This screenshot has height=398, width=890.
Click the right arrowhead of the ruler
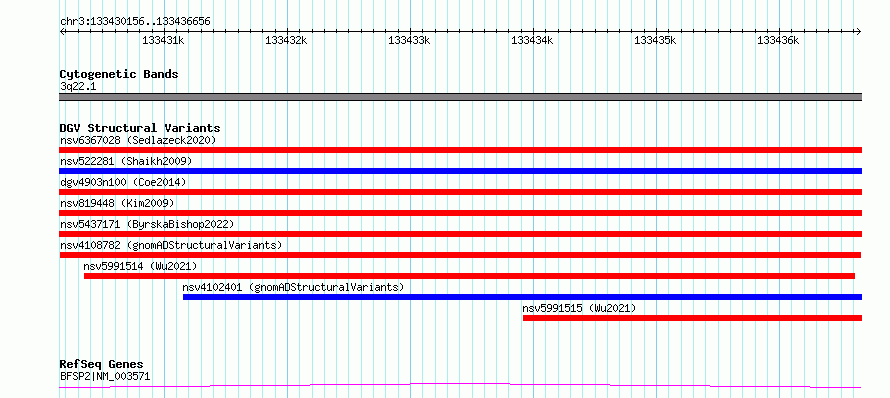click(859, 31)
